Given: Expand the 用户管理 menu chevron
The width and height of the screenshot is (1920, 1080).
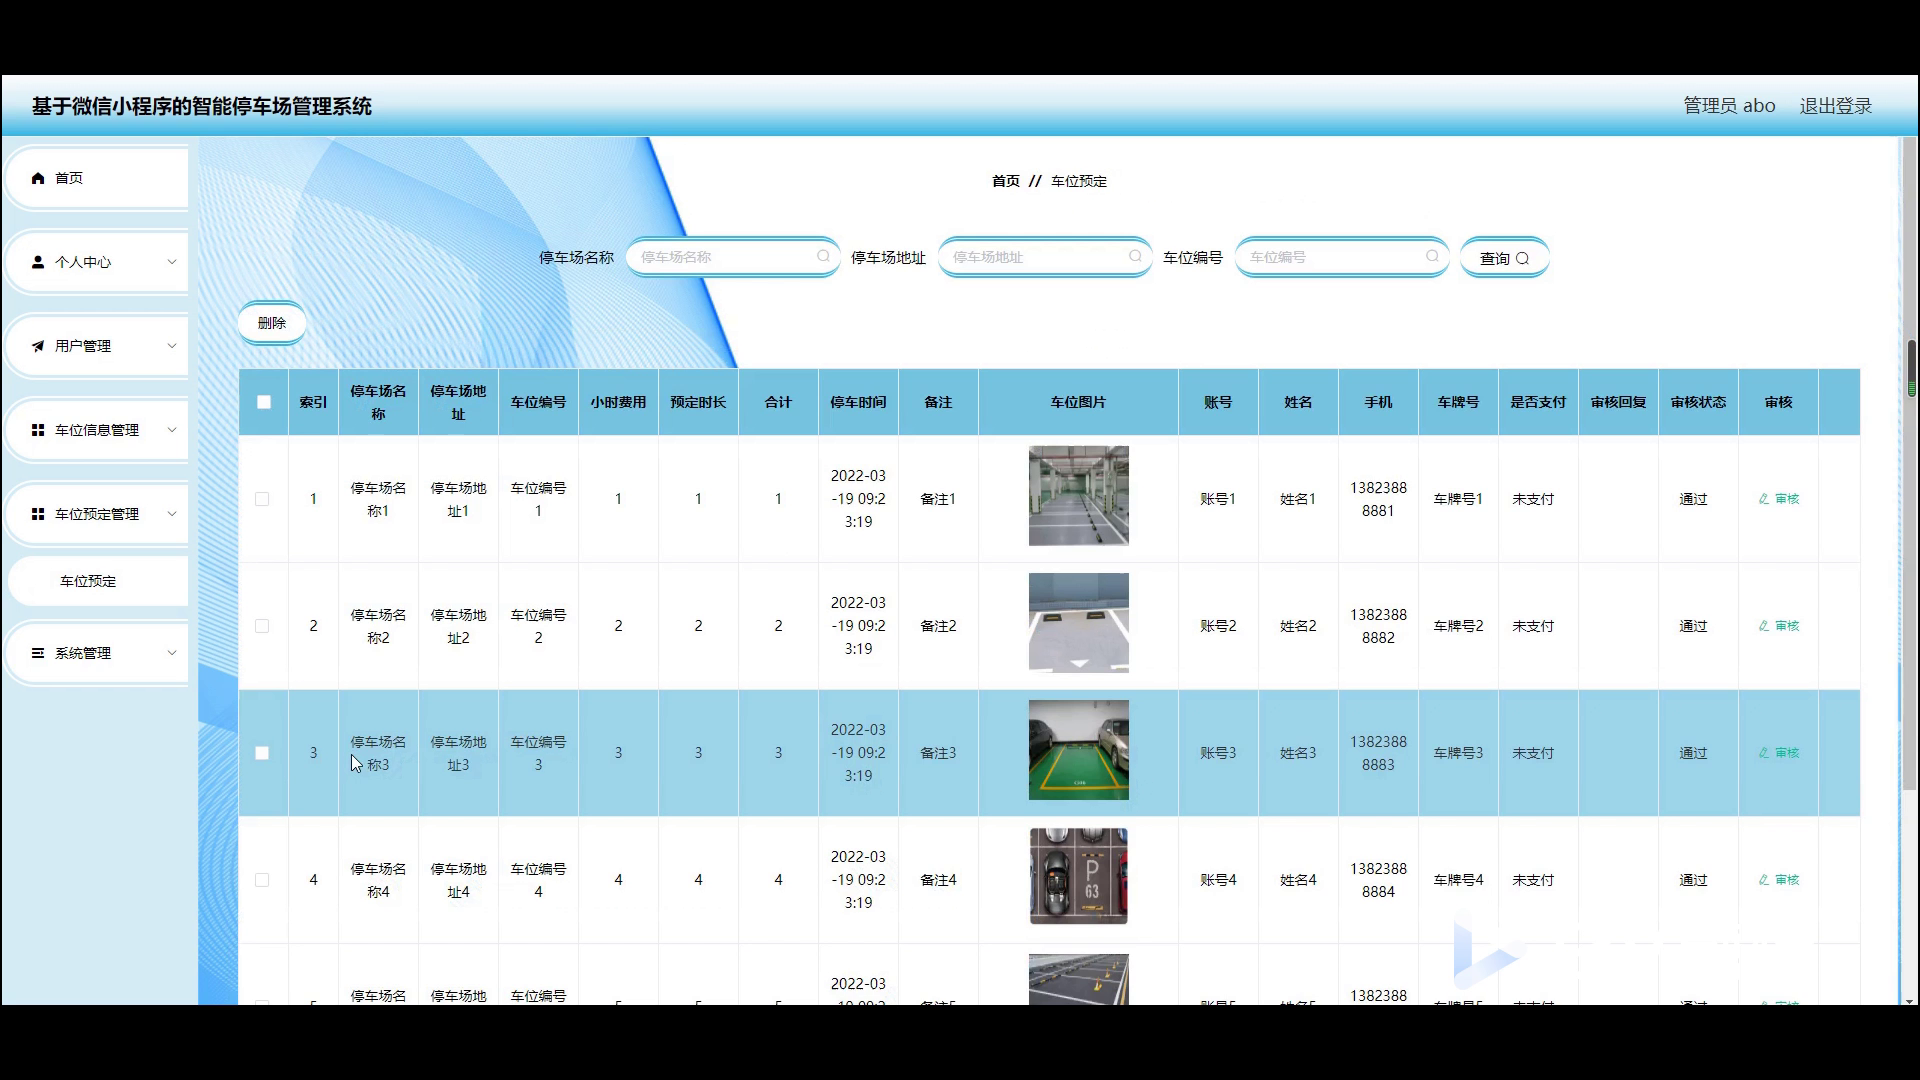Looking at the screenshot, I should click(172, 346).
